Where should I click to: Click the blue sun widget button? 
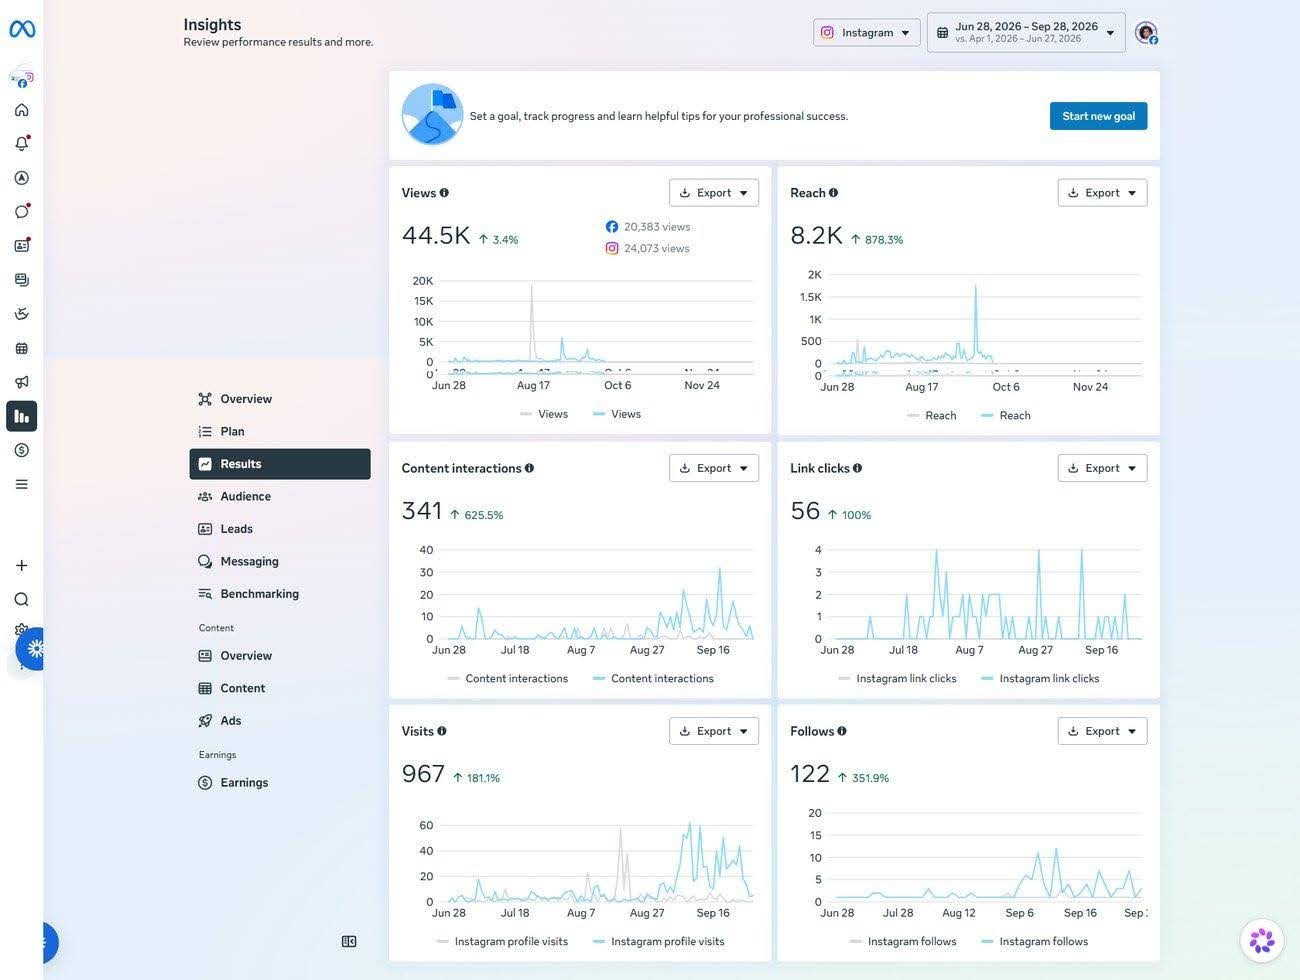(34, 649)
